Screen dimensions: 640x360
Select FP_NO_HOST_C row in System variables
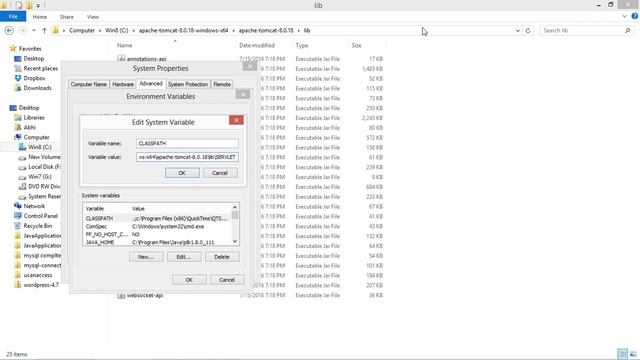point(157,234)
